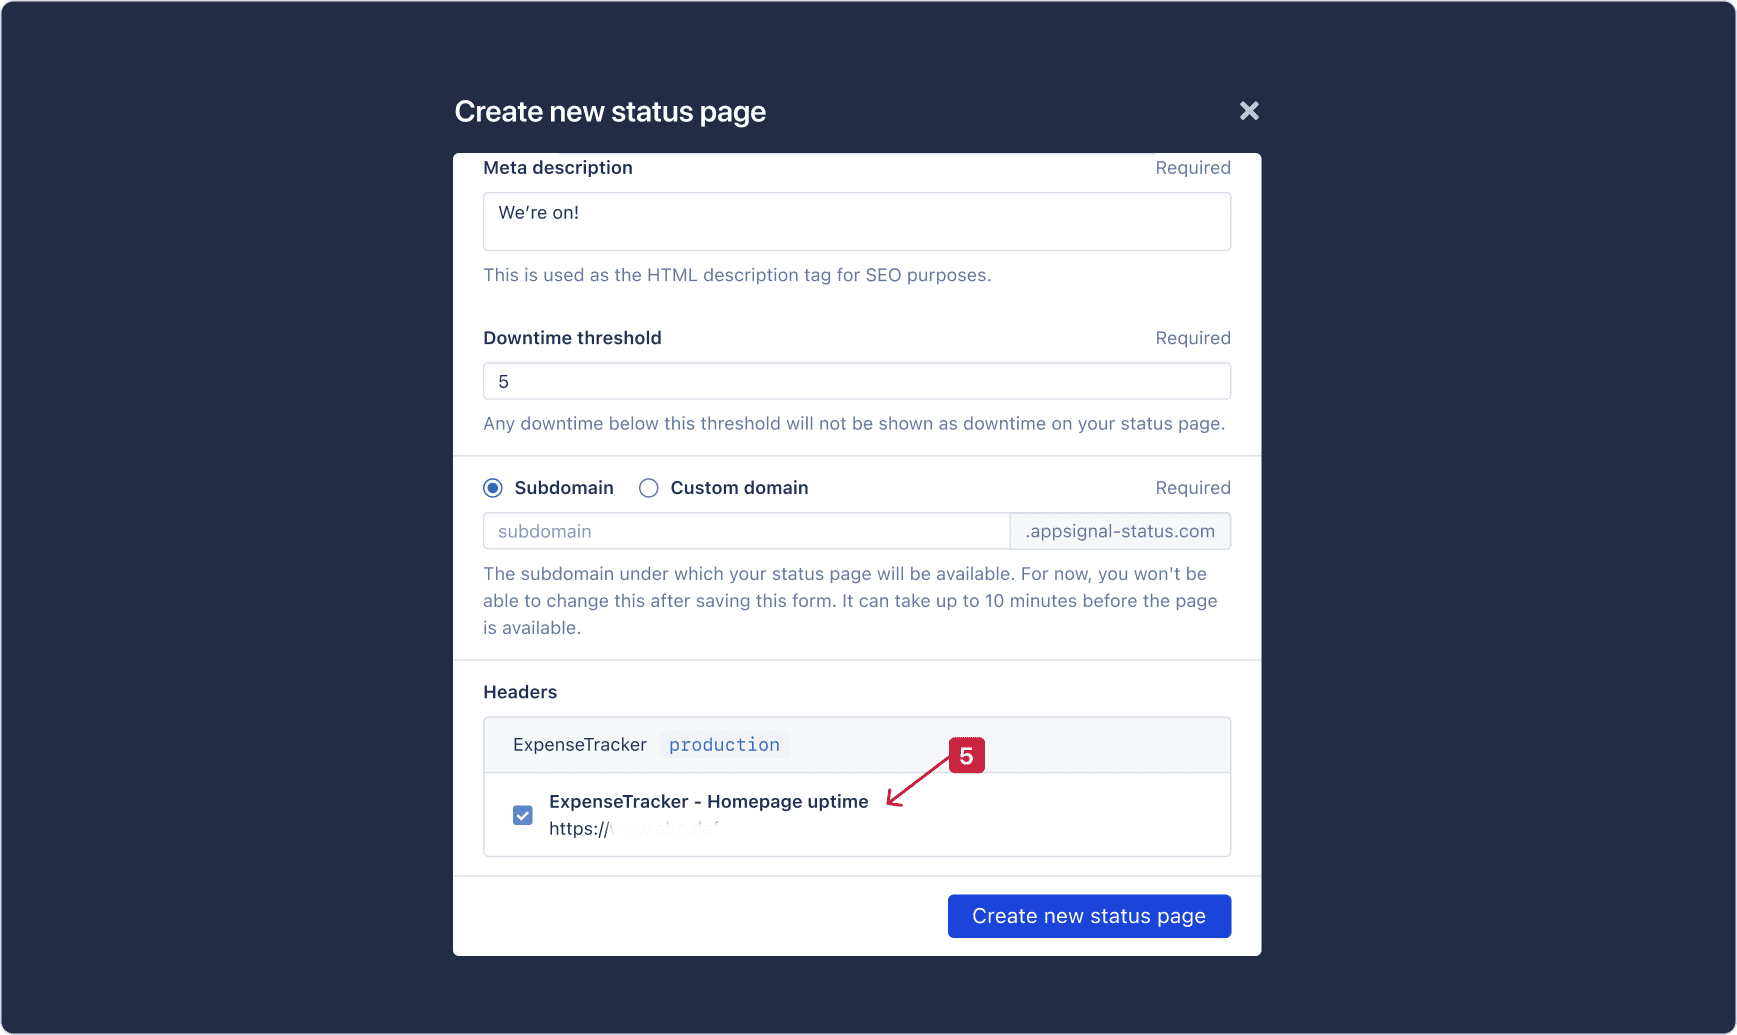The height and width of the screenshot is (1035, 1737).
Task: Close the Create new status page dialog
Action: 1249,110
